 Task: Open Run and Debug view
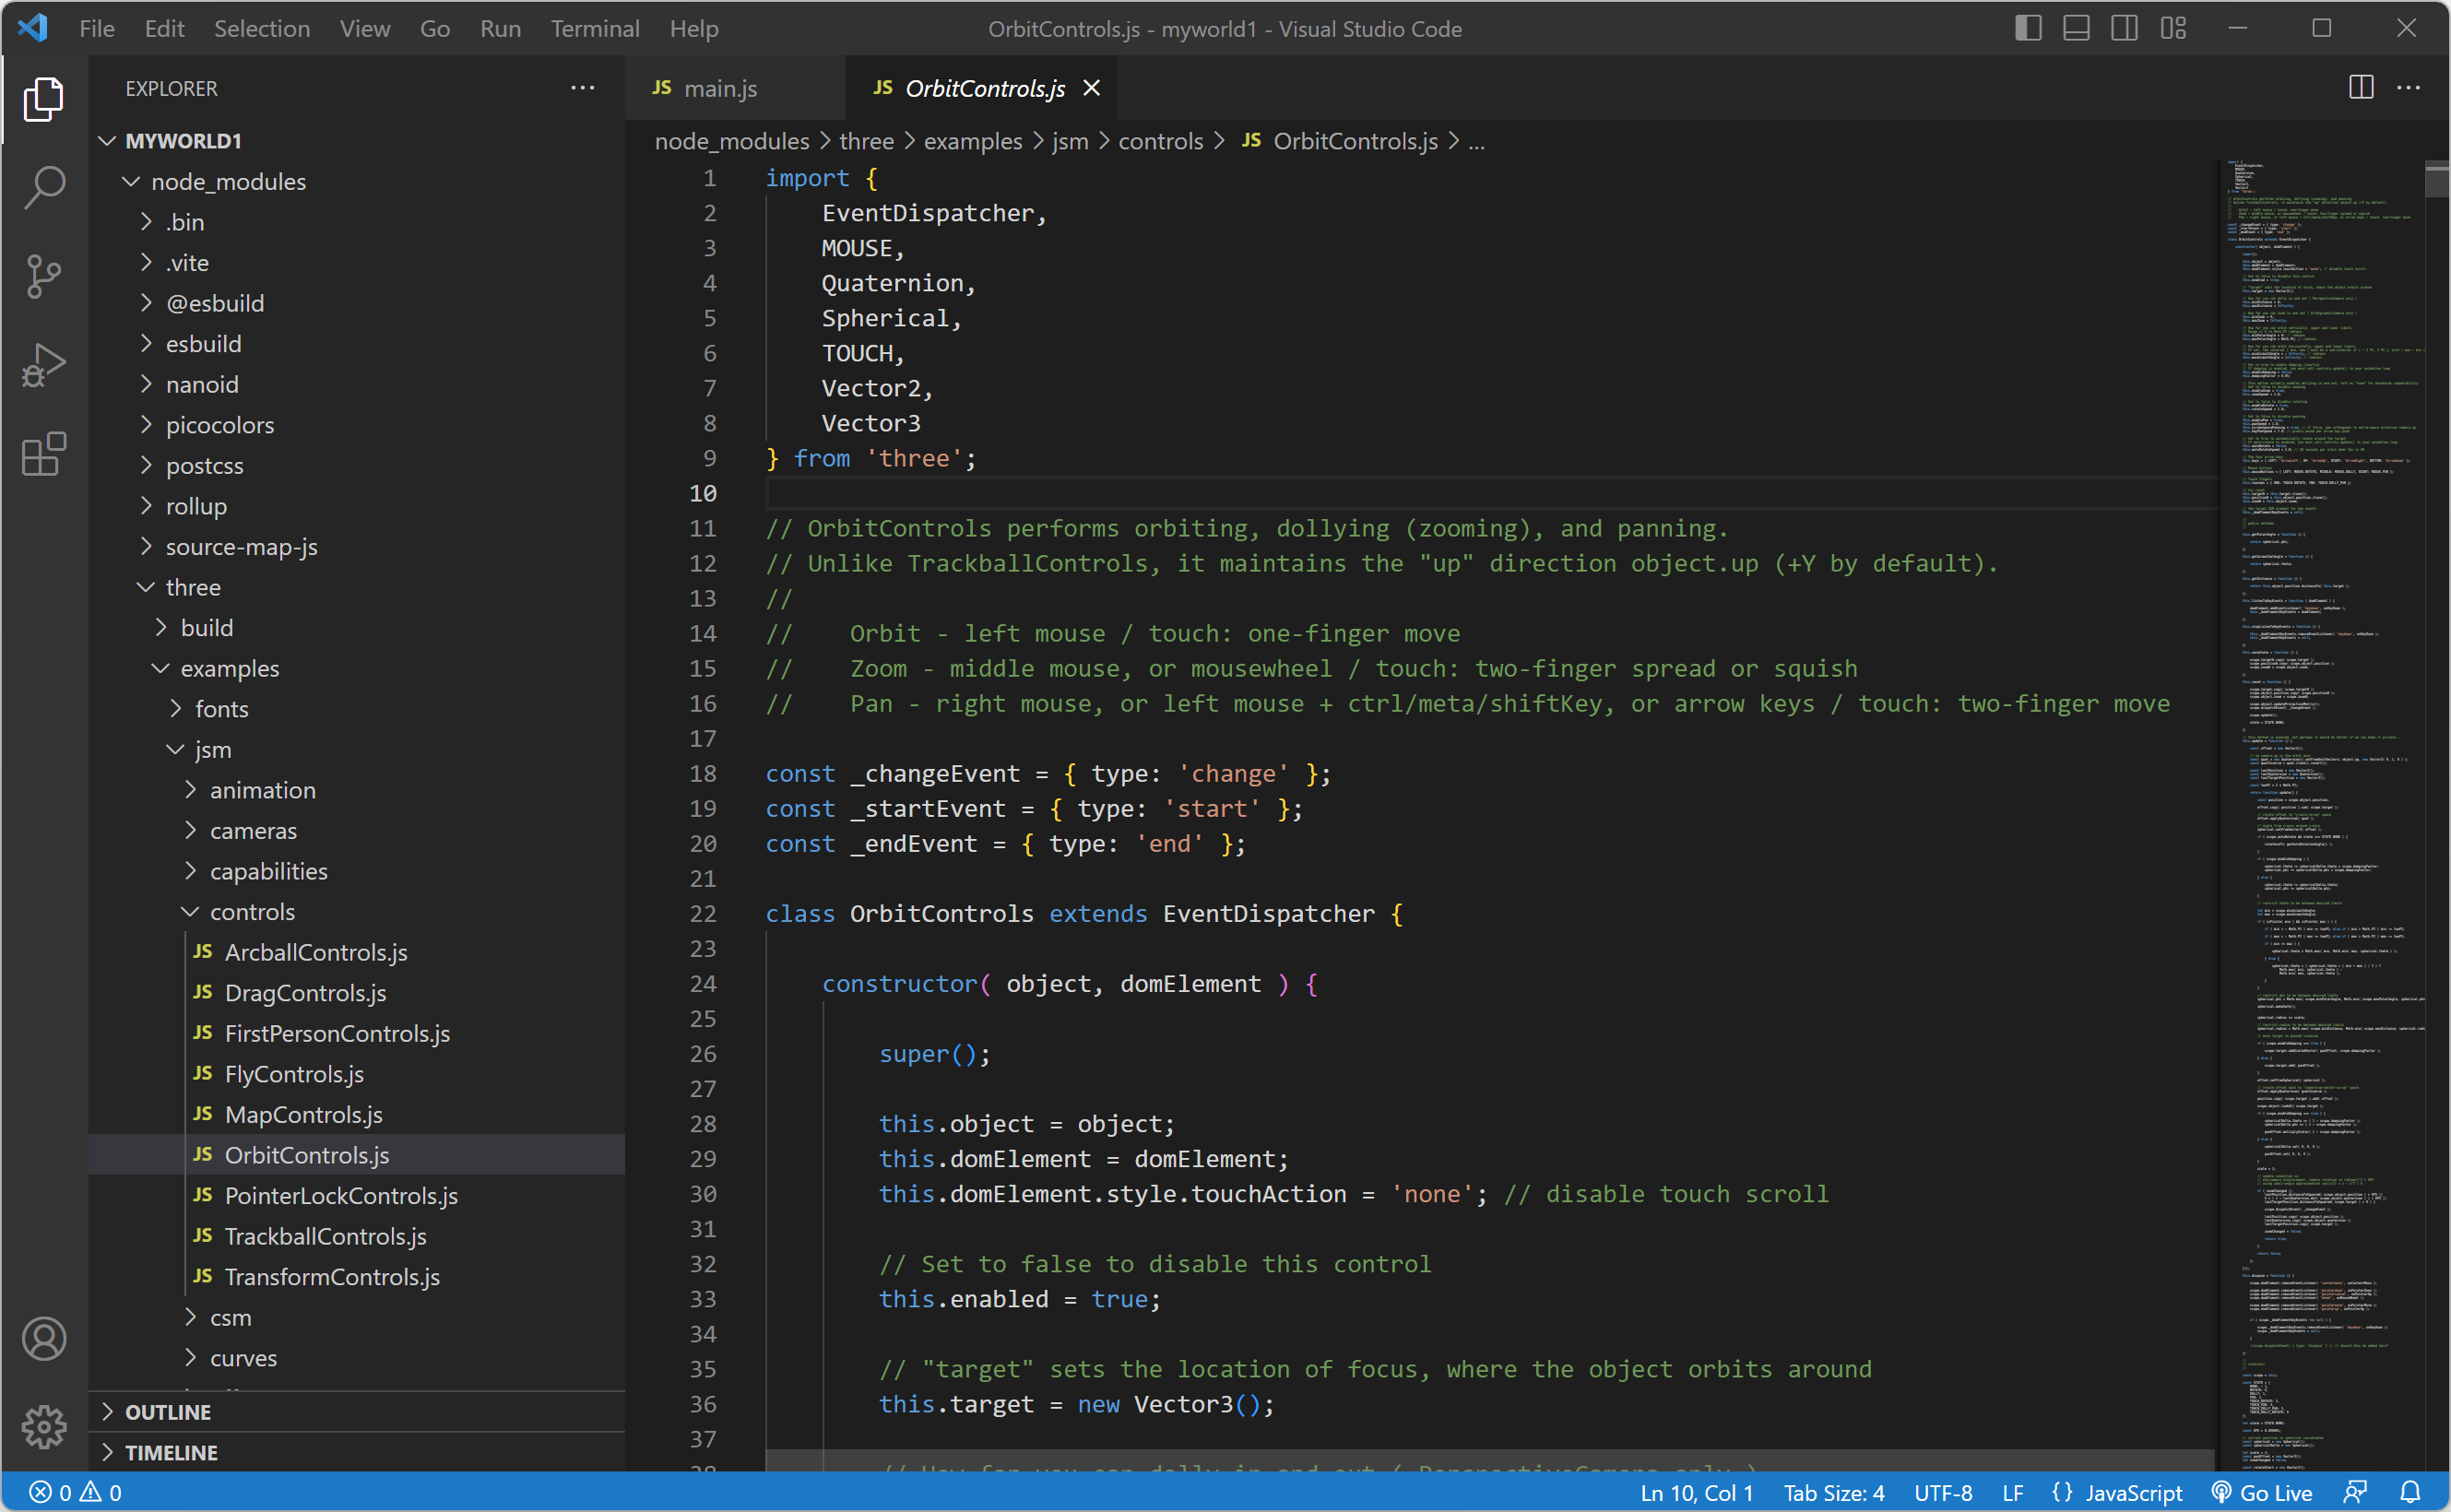click(43, 365)
